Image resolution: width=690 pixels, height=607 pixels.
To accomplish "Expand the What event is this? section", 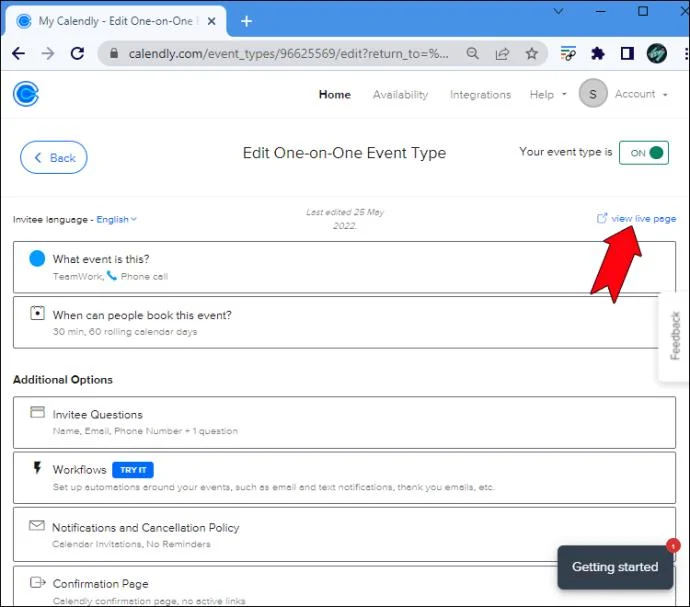I will point(344,267).
